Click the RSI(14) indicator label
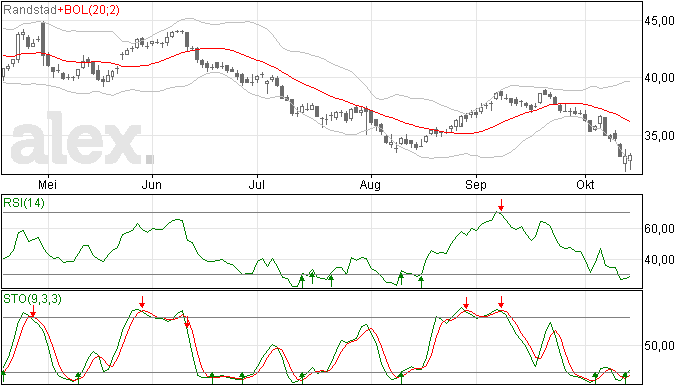 point(24,203)
